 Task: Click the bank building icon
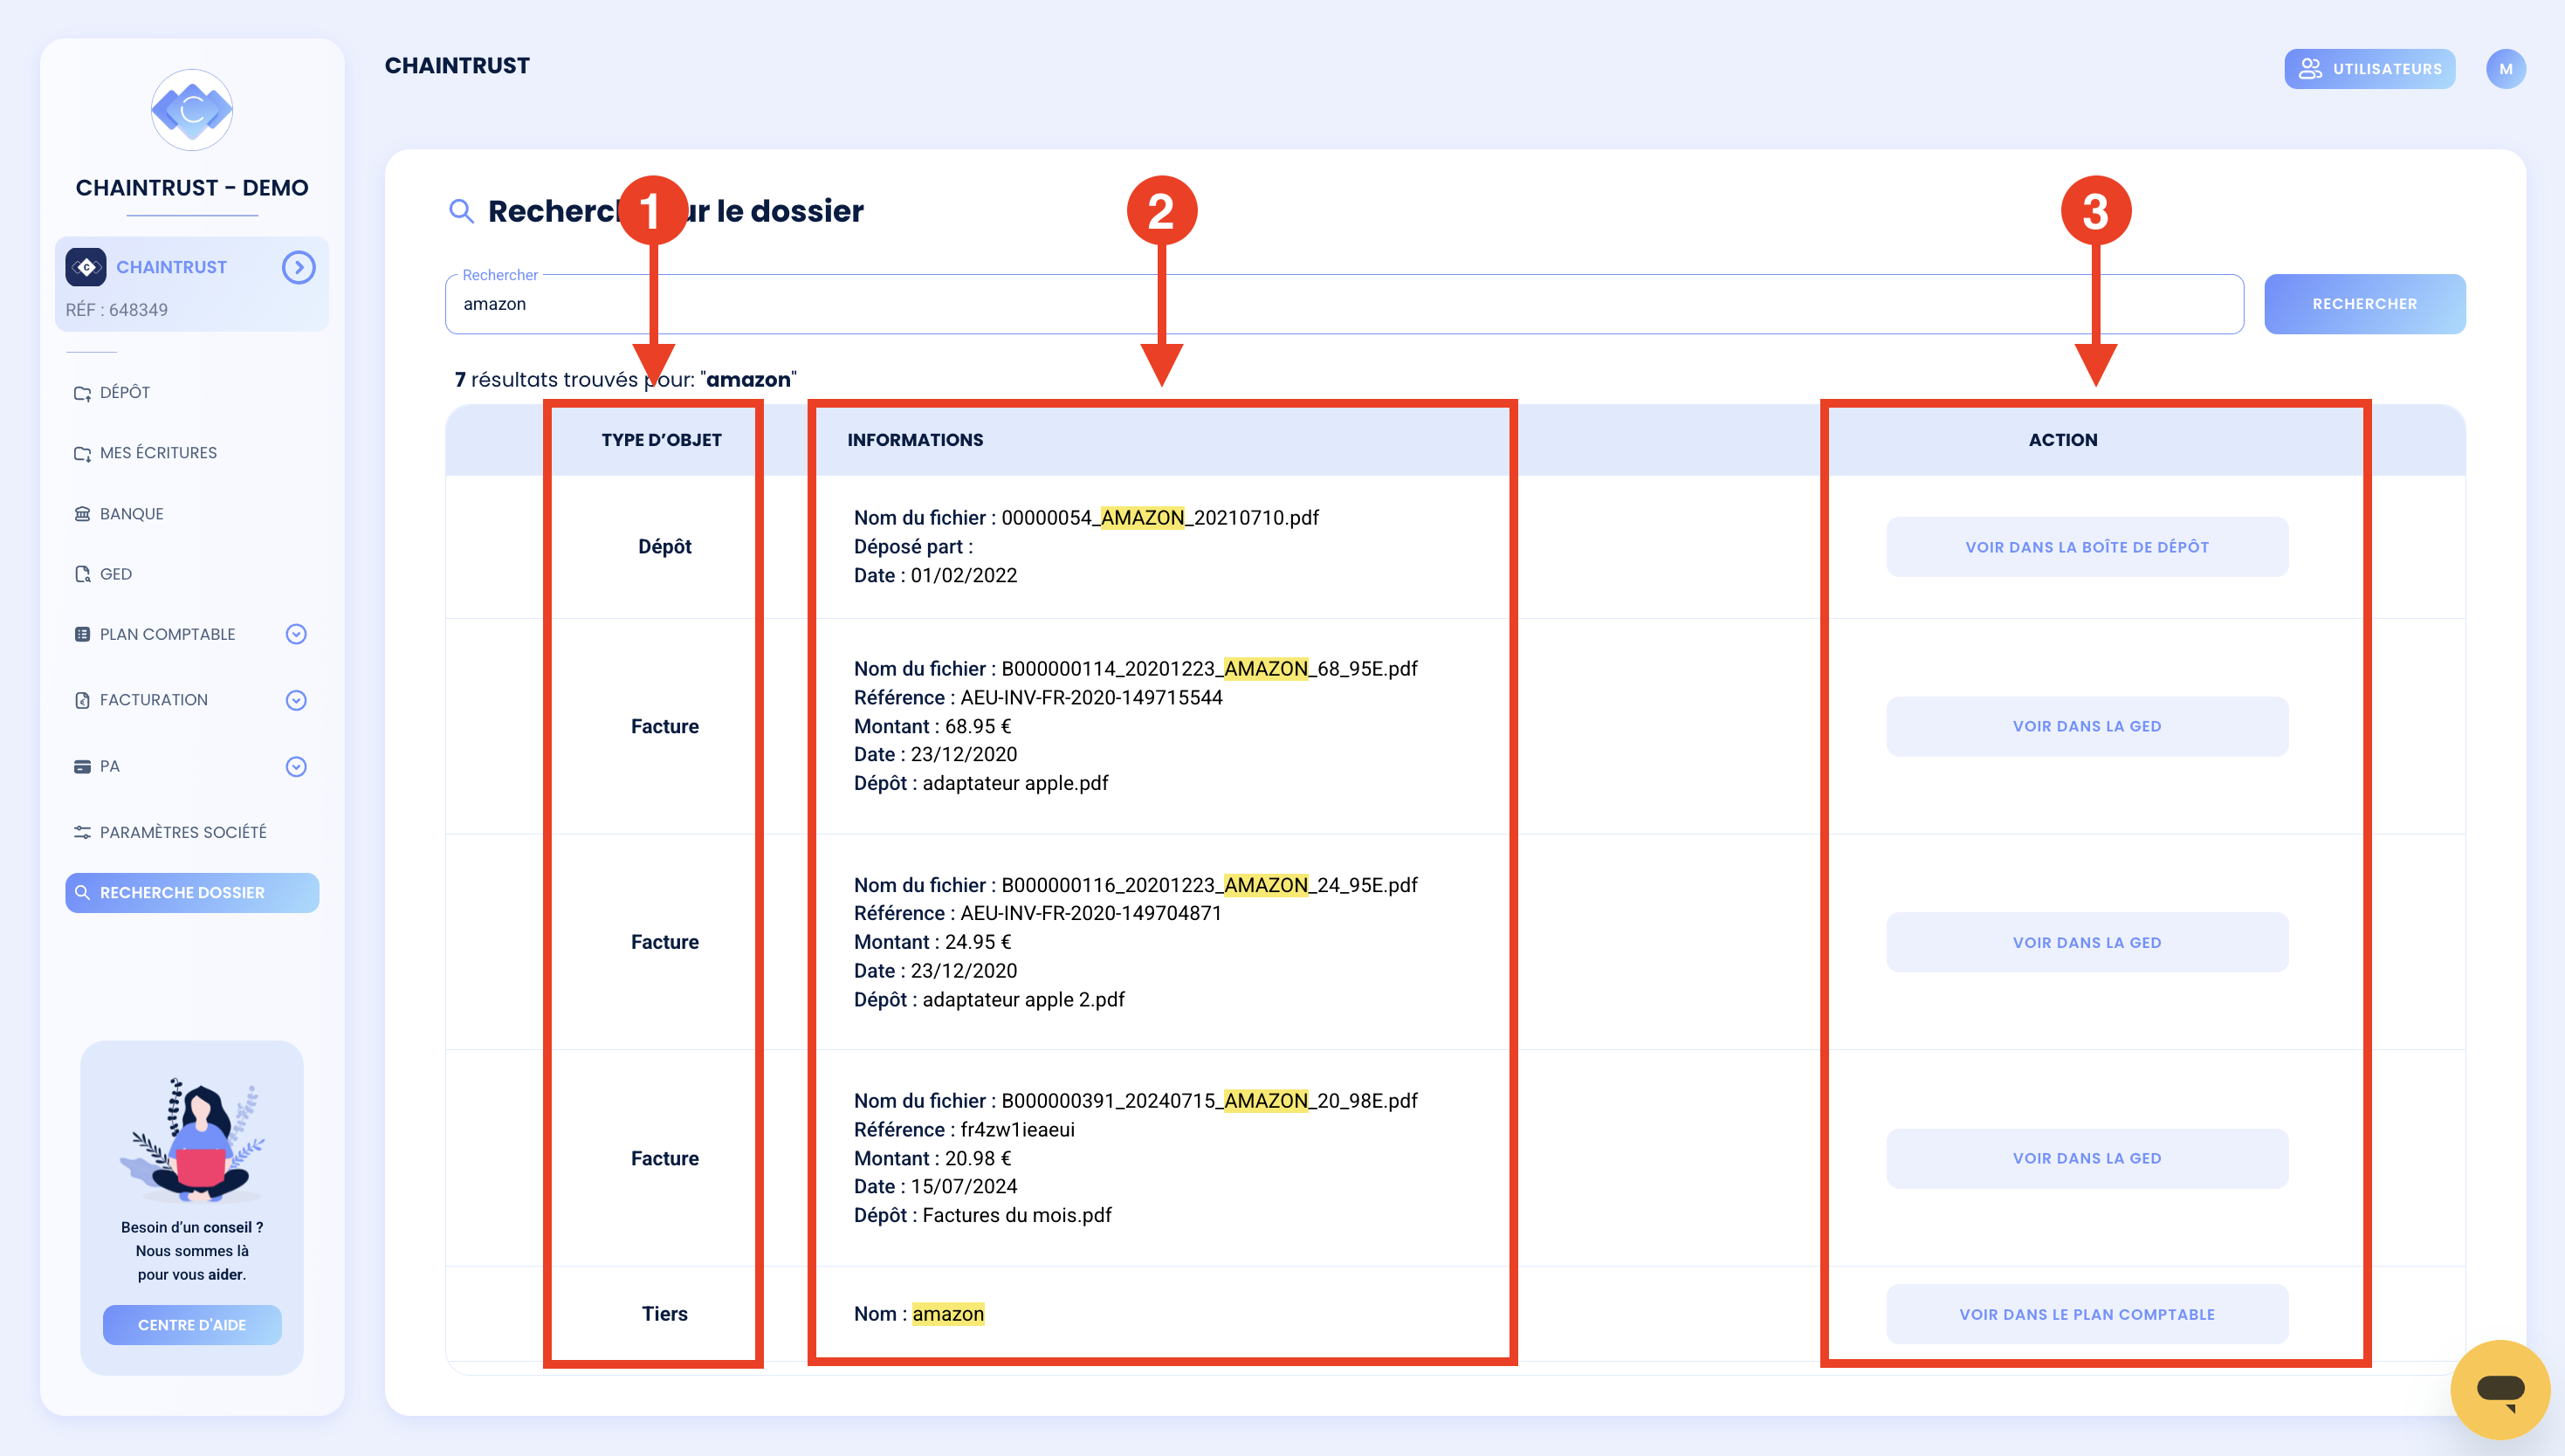click(82, 513)
